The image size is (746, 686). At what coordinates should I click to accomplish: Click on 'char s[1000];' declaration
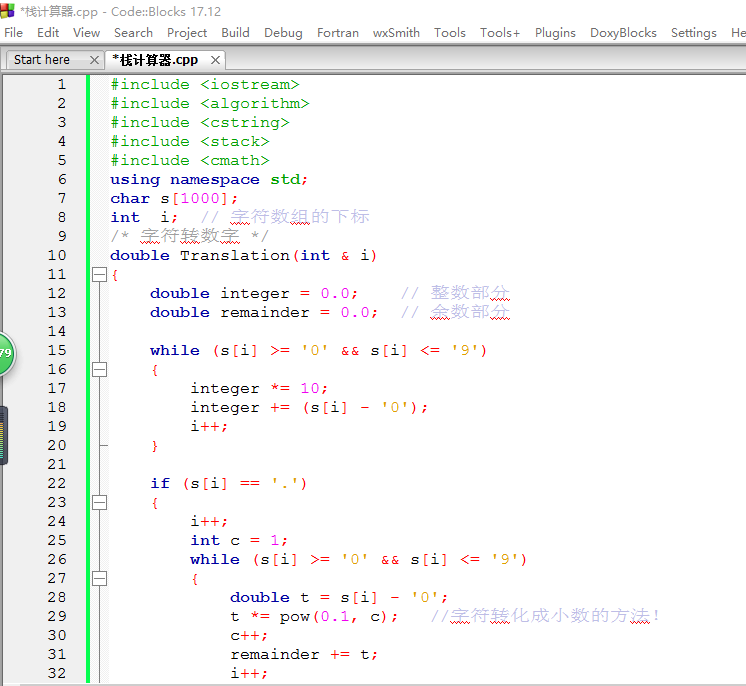point(174,198)
